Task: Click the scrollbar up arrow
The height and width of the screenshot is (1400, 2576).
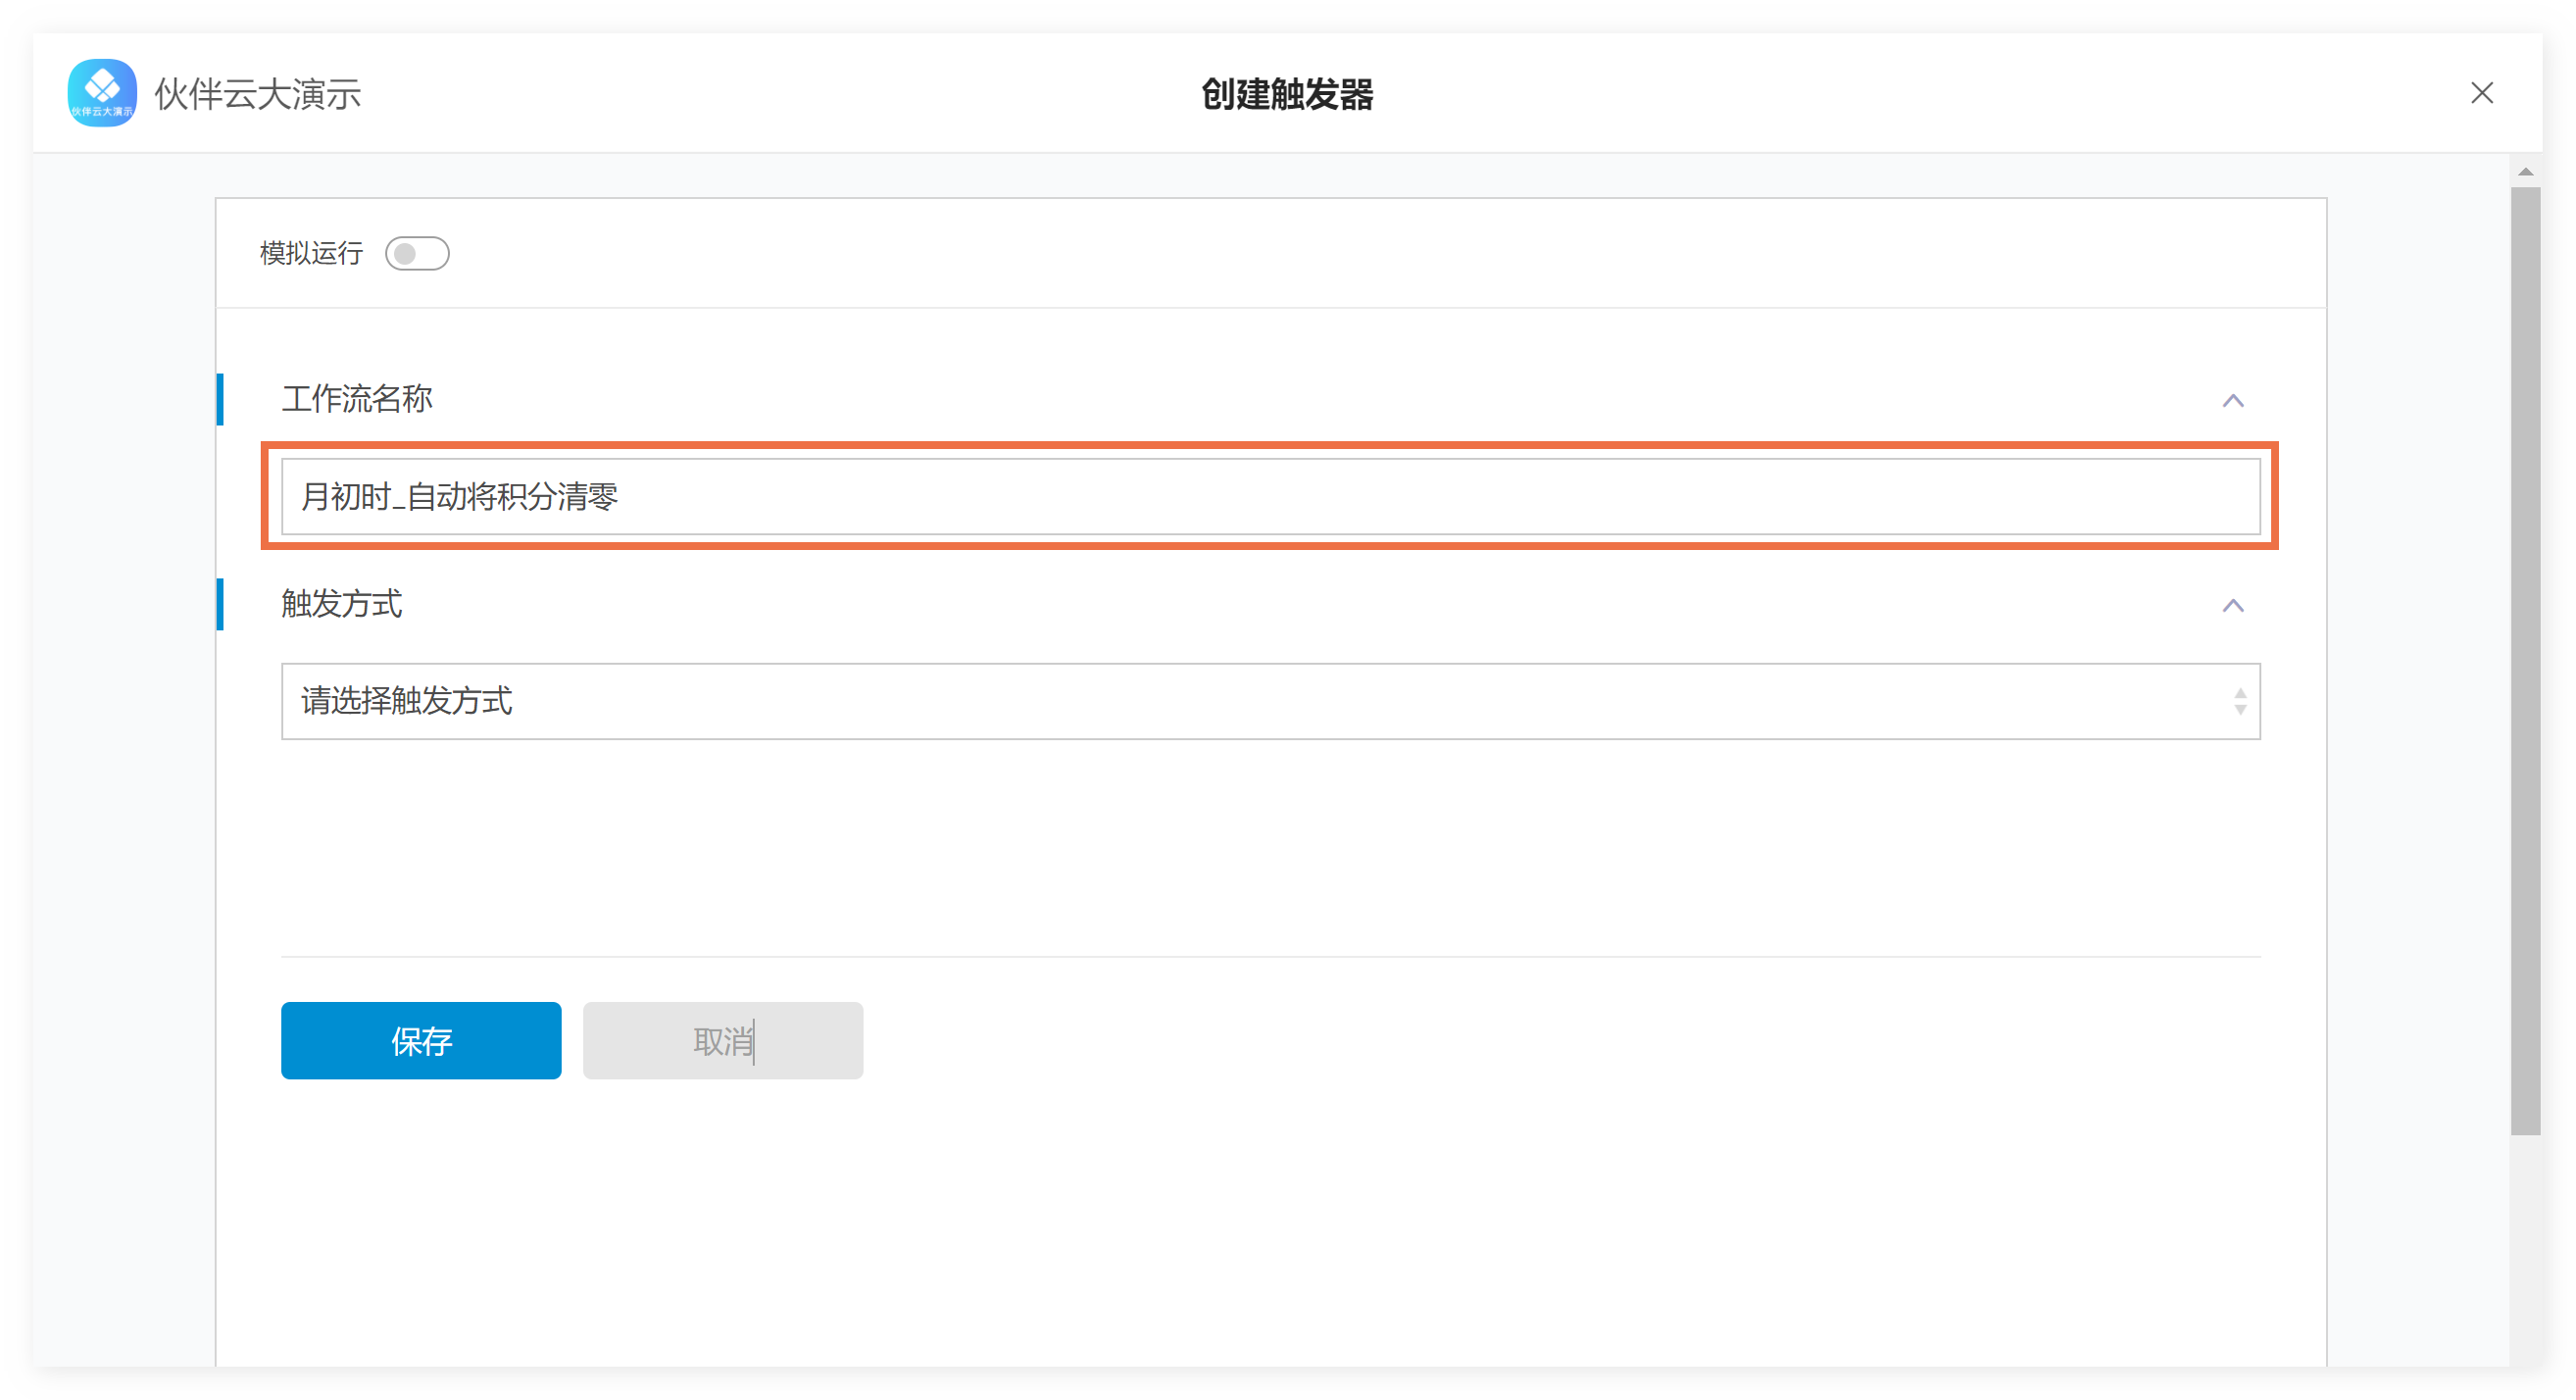Action: pos(2525,172)
